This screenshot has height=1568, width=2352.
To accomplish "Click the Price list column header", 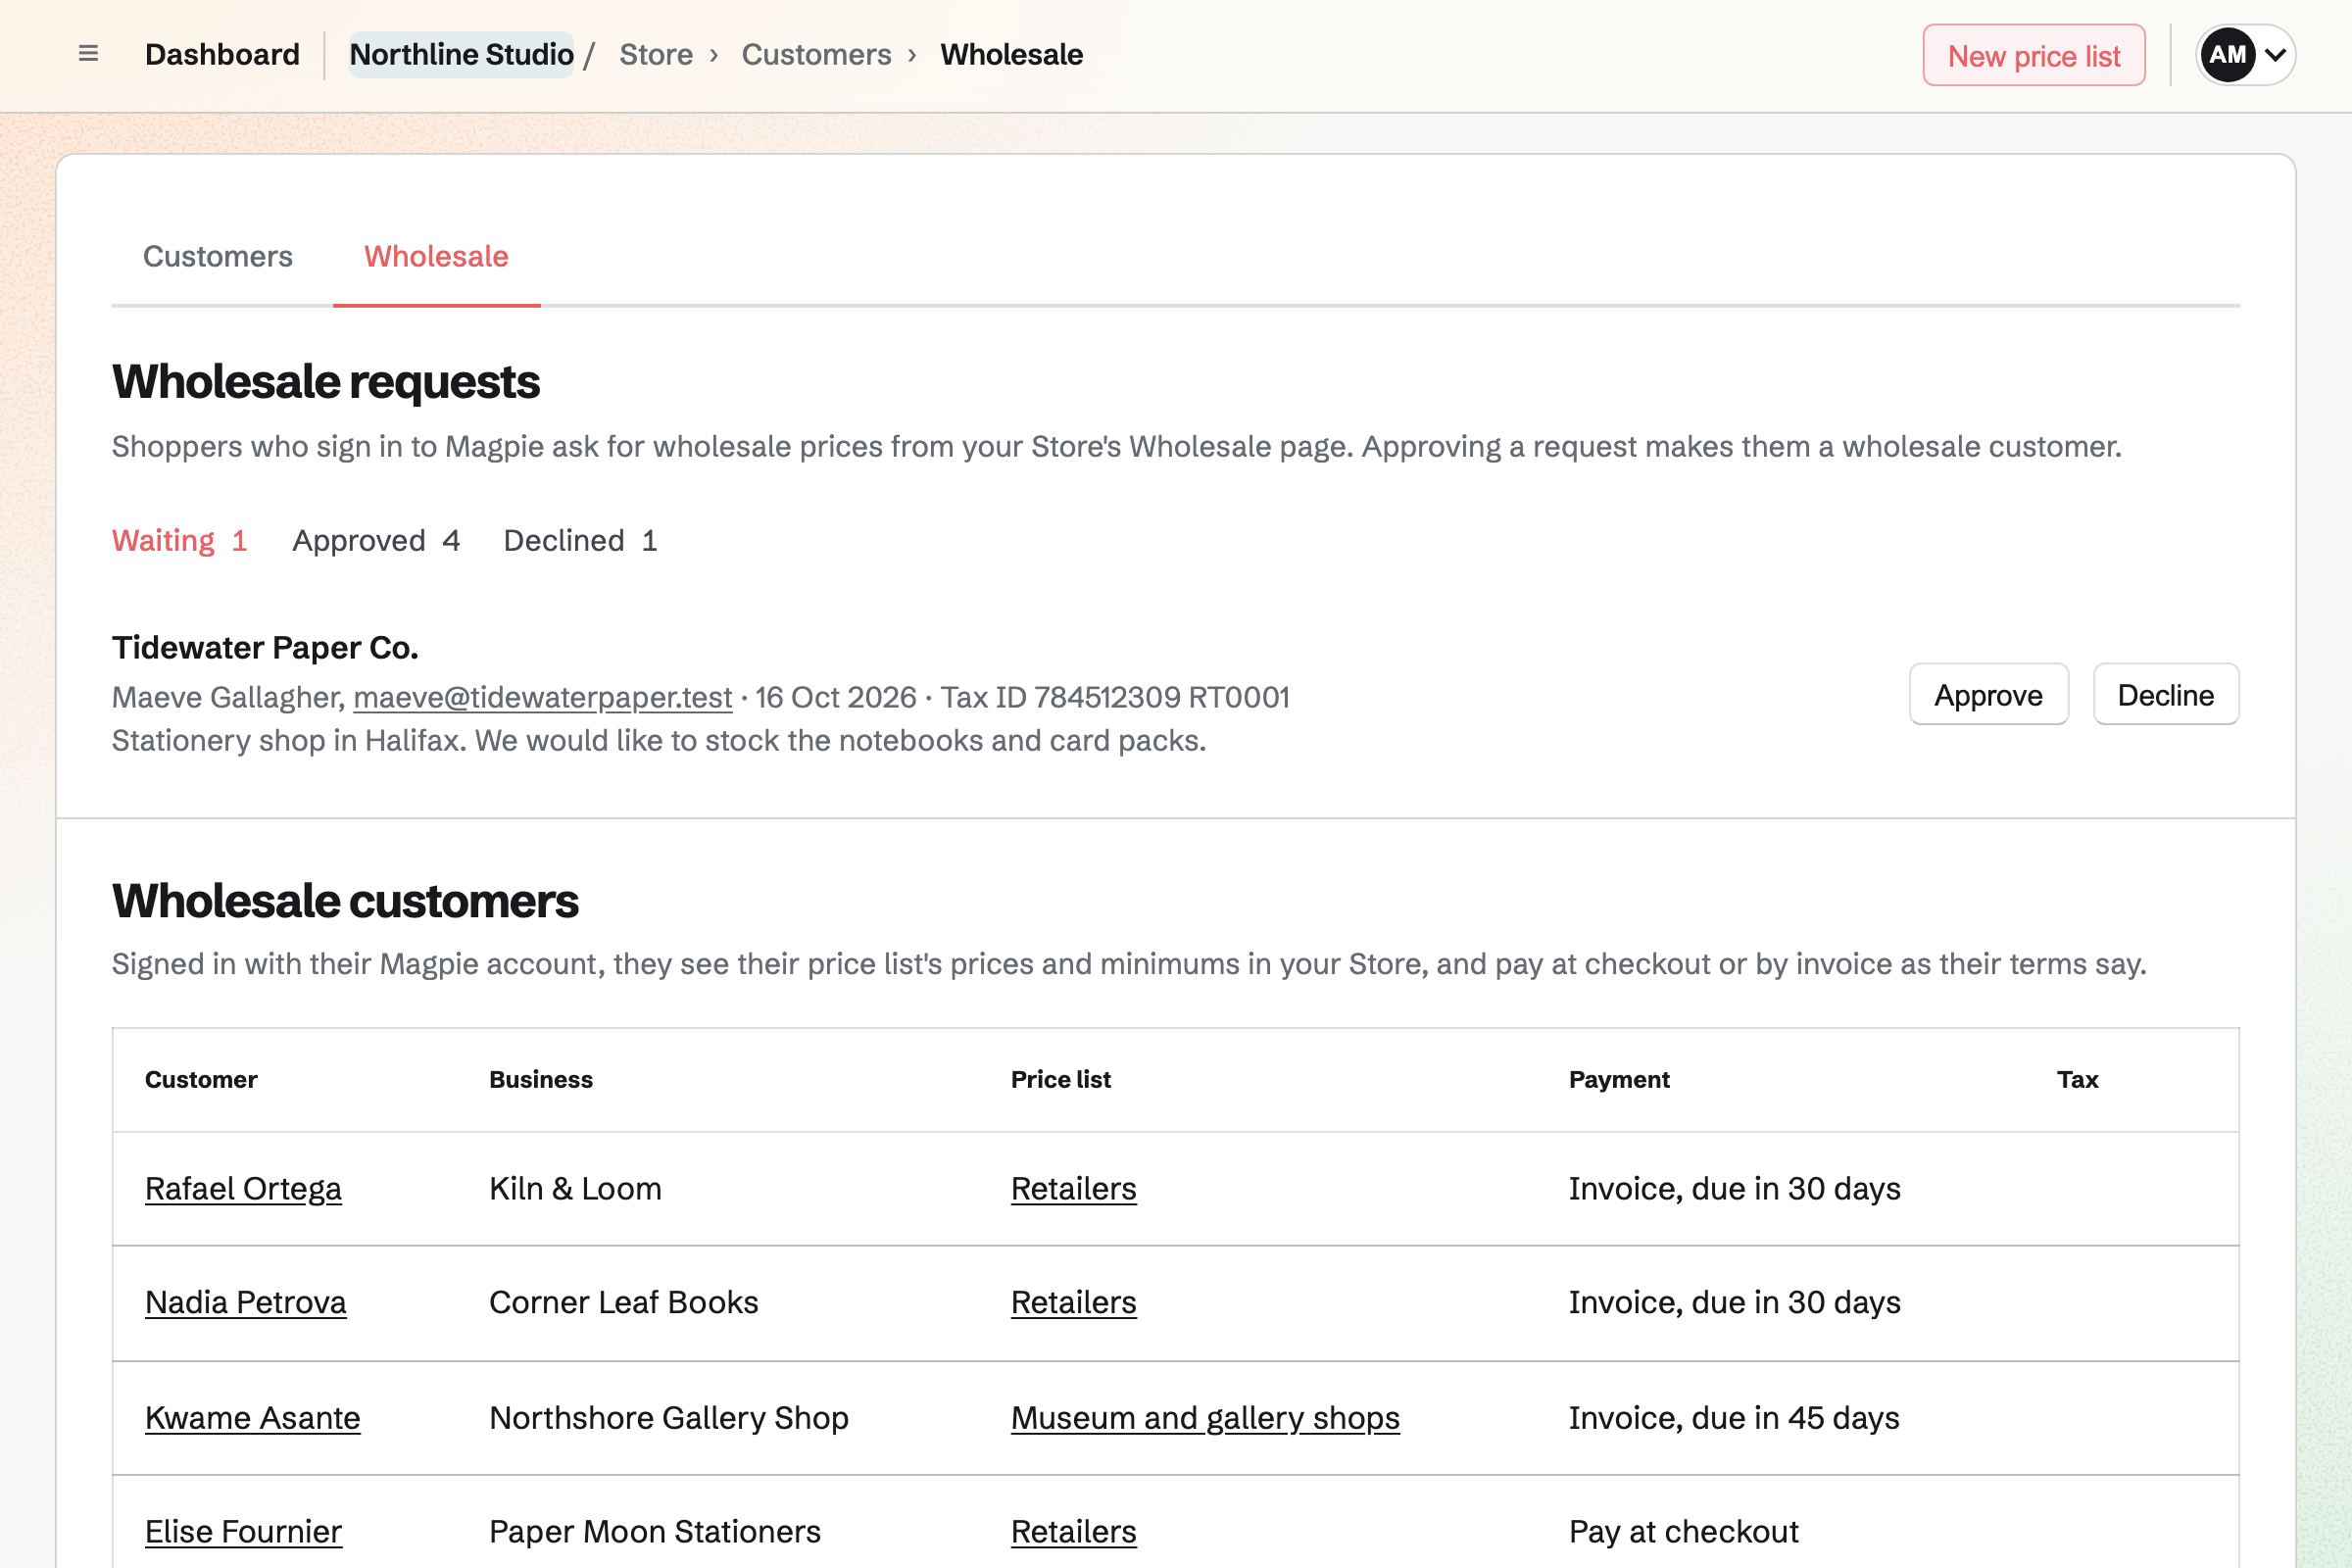I will tap(1061, 1080).
